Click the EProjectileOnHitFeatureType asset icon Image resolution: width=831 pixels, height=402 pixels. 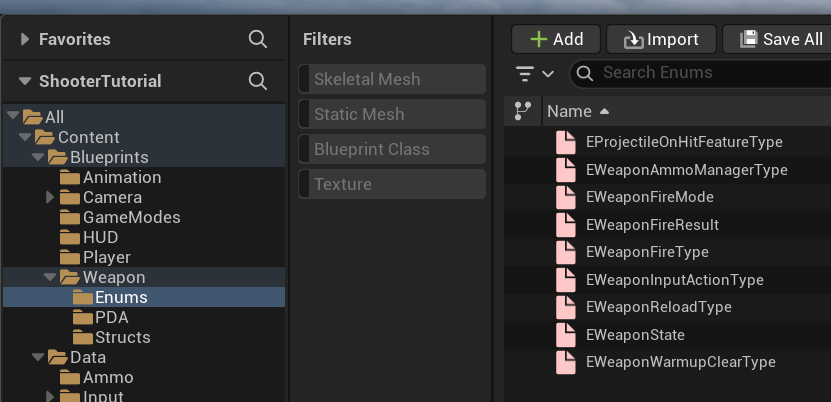567,142
